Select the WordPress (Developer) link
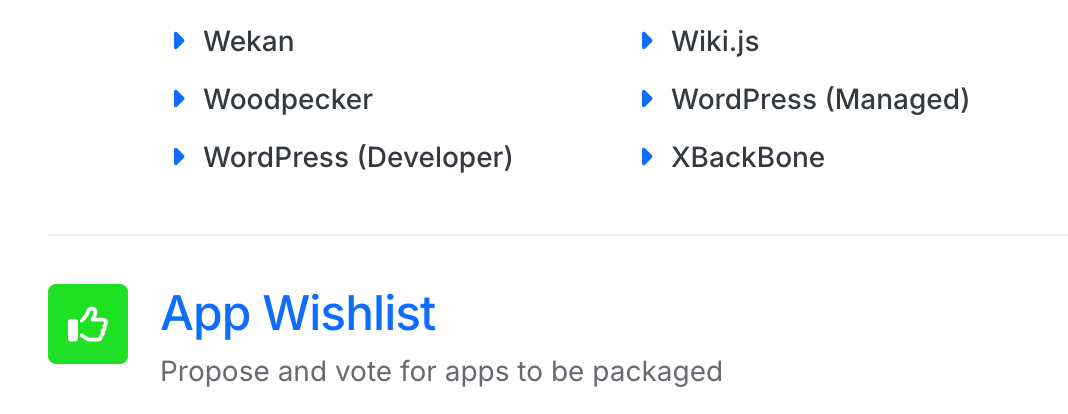This screenshot has width=1068, height=414. 358,158
